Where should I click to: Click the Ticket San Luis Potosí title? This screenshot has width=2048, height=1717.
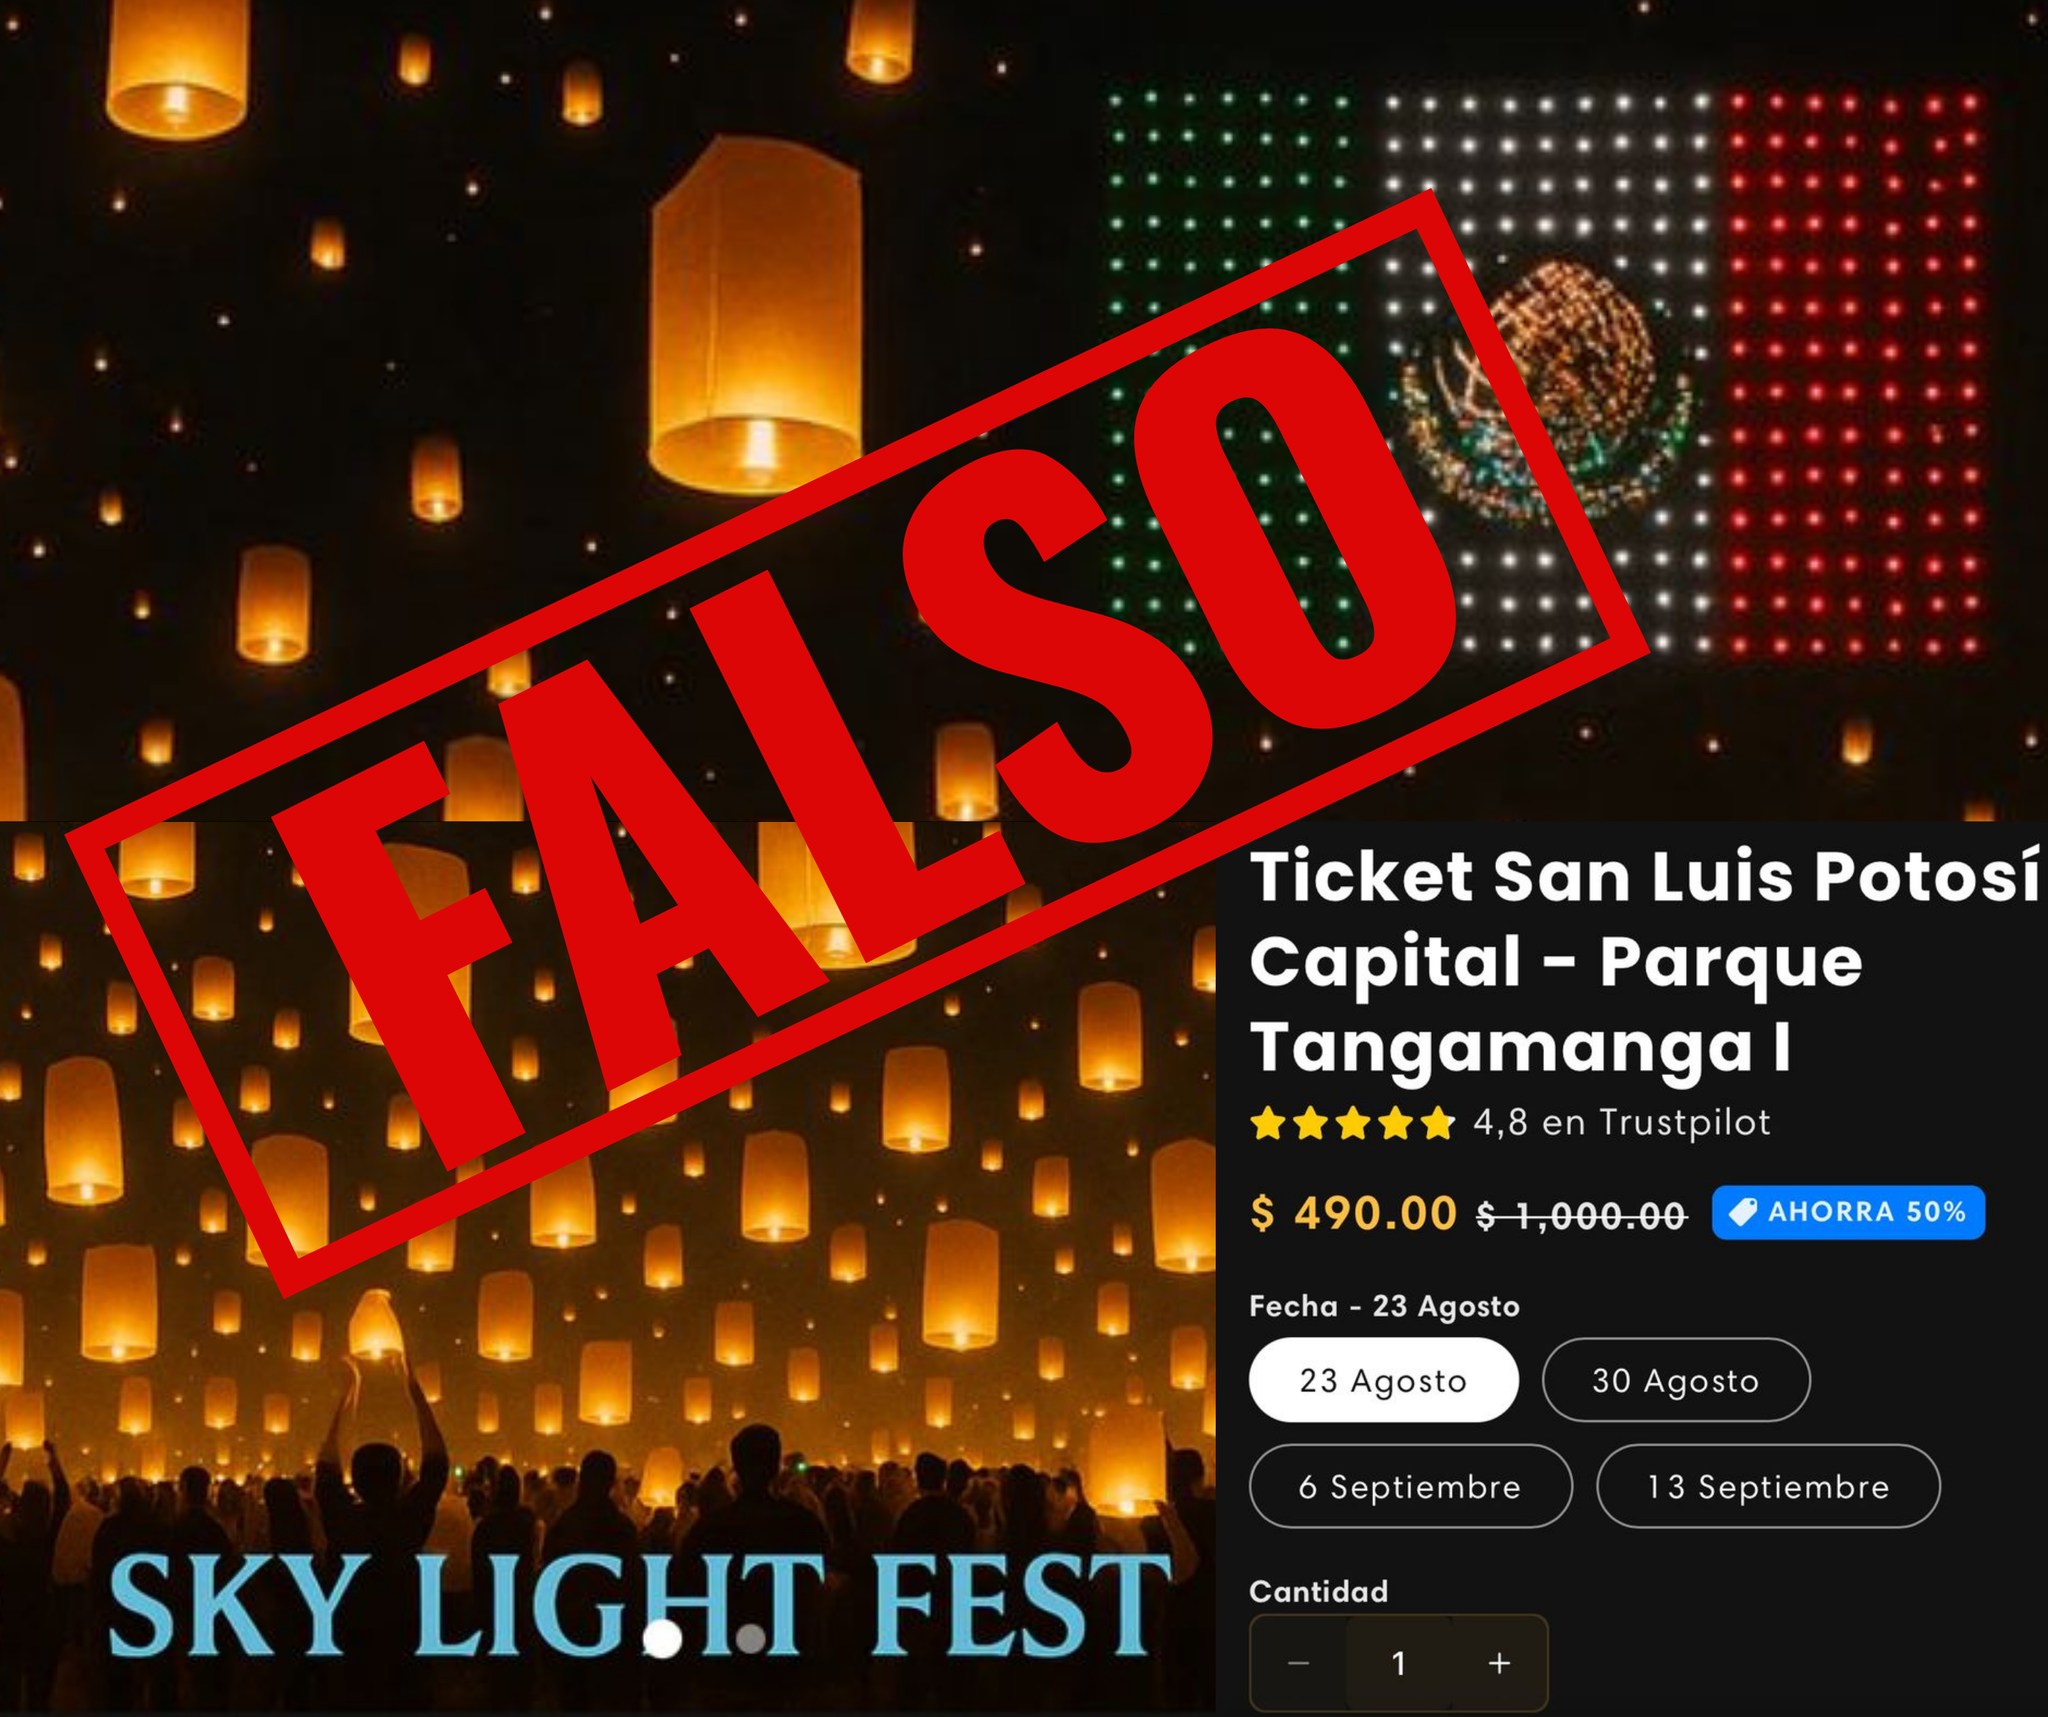point(1644,962)
